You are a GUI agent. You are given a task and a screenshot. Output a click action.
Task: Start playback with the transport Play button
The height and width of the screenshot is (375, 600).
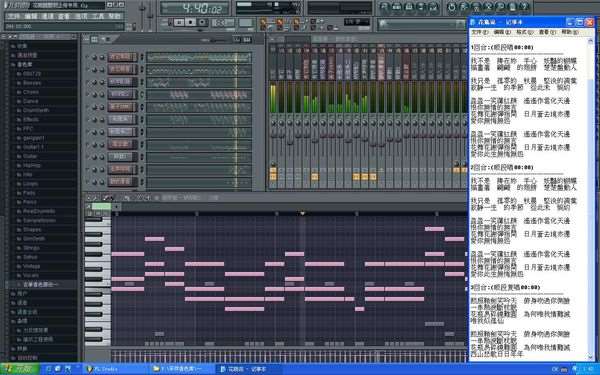pos(179,23)
